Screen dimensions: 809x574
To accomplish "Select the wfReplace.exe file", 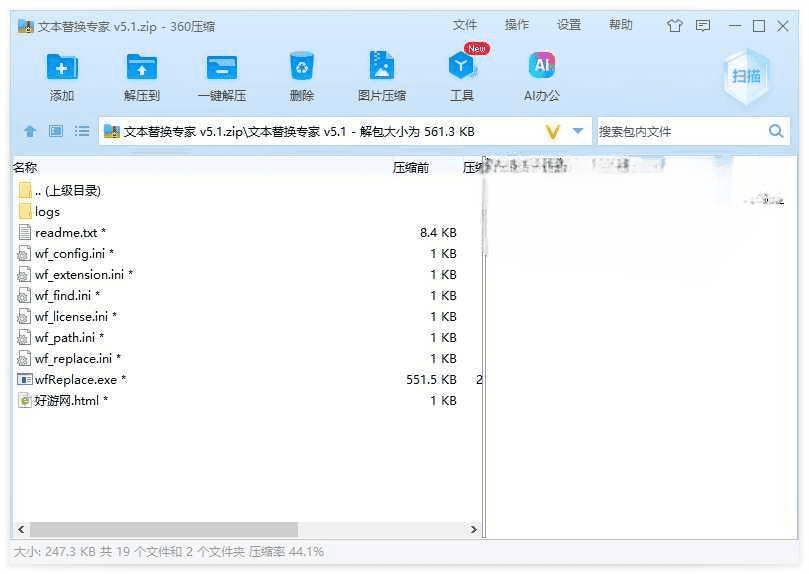I will (x=75, y=379).
